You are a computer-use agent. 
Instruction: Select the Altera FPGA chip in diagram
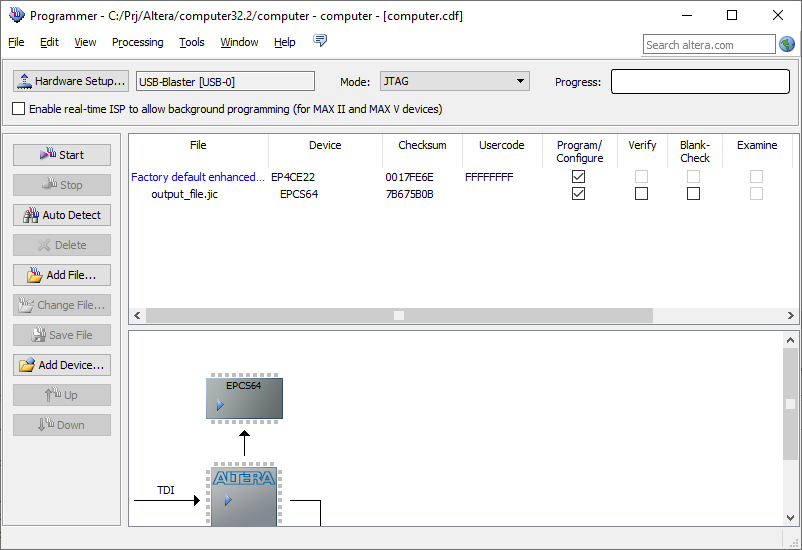click(x=244, y=495)
